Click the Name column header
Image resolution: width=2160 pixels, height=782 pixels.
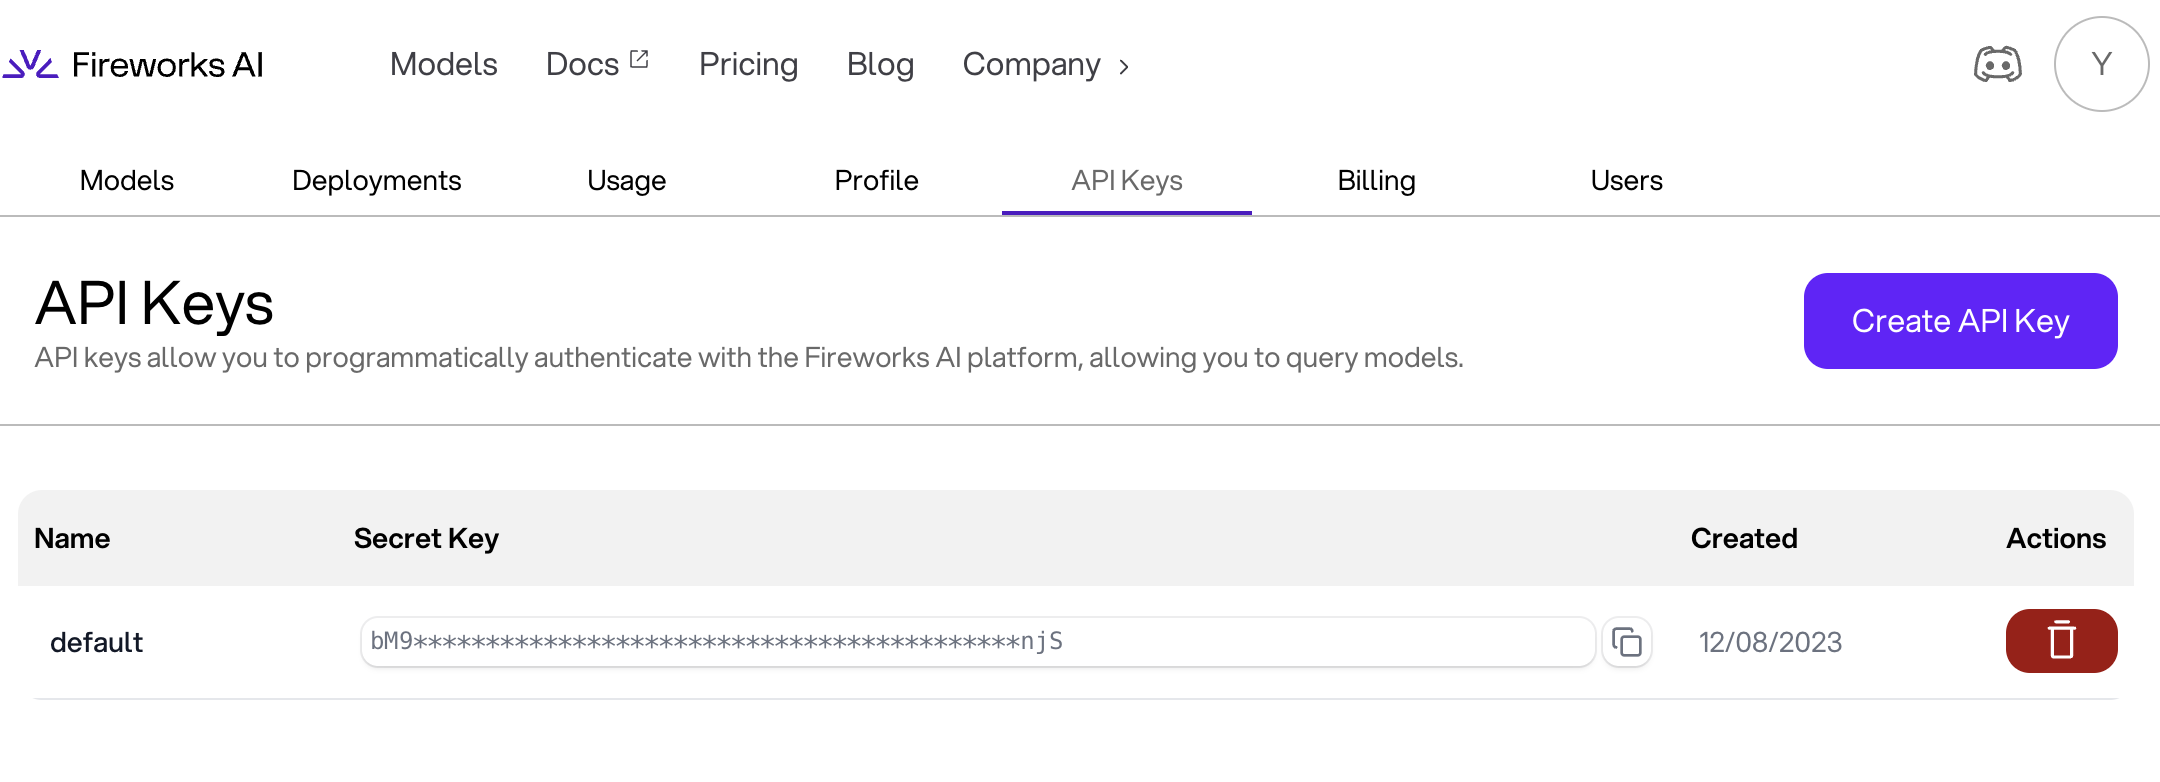72,538
